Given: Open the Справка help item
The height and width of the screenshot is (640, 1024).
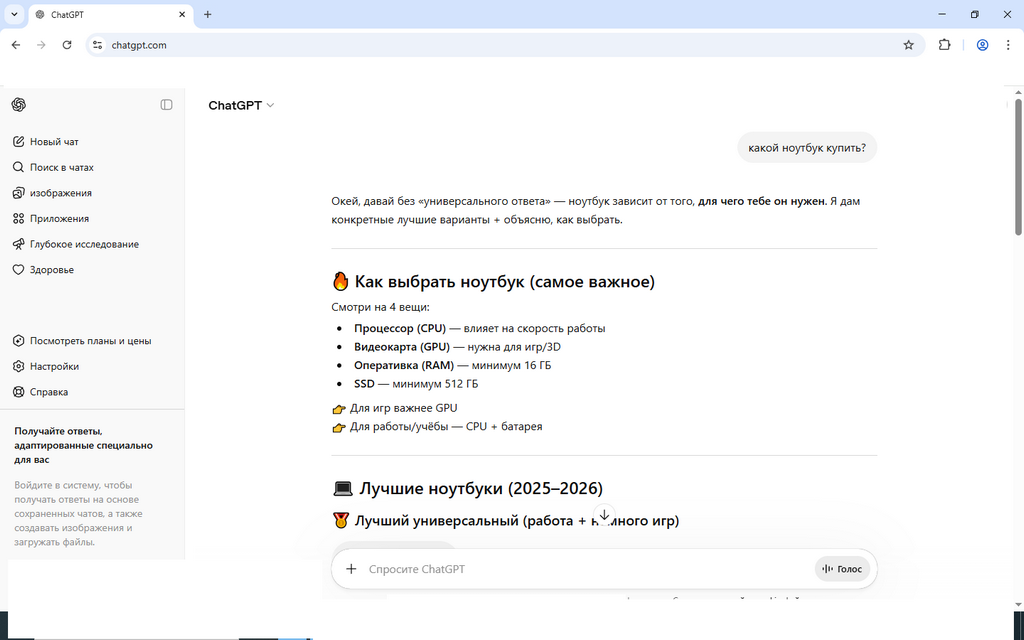Looking at the screenshot, I should click(x=48, y=392).
